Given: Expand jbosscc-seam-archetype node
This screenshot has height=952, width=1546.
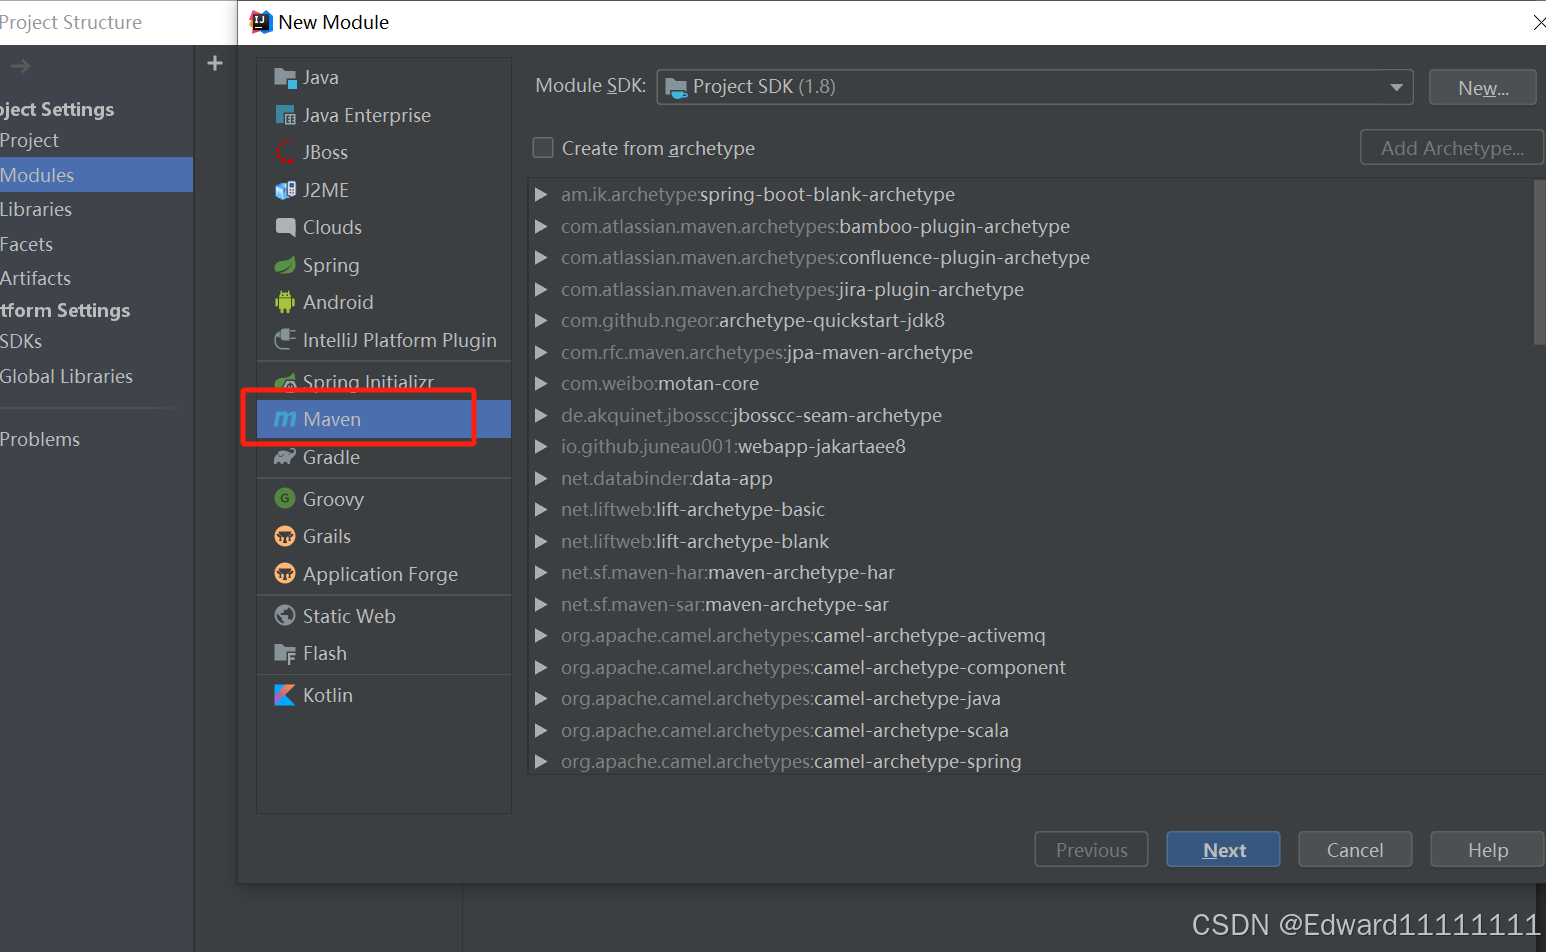Looking at the screenshot, I should tap(541, 415).
